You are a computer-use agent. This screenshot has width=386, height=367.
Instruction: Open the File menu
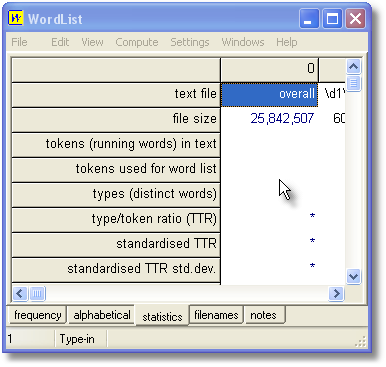(x=19, y=42)
